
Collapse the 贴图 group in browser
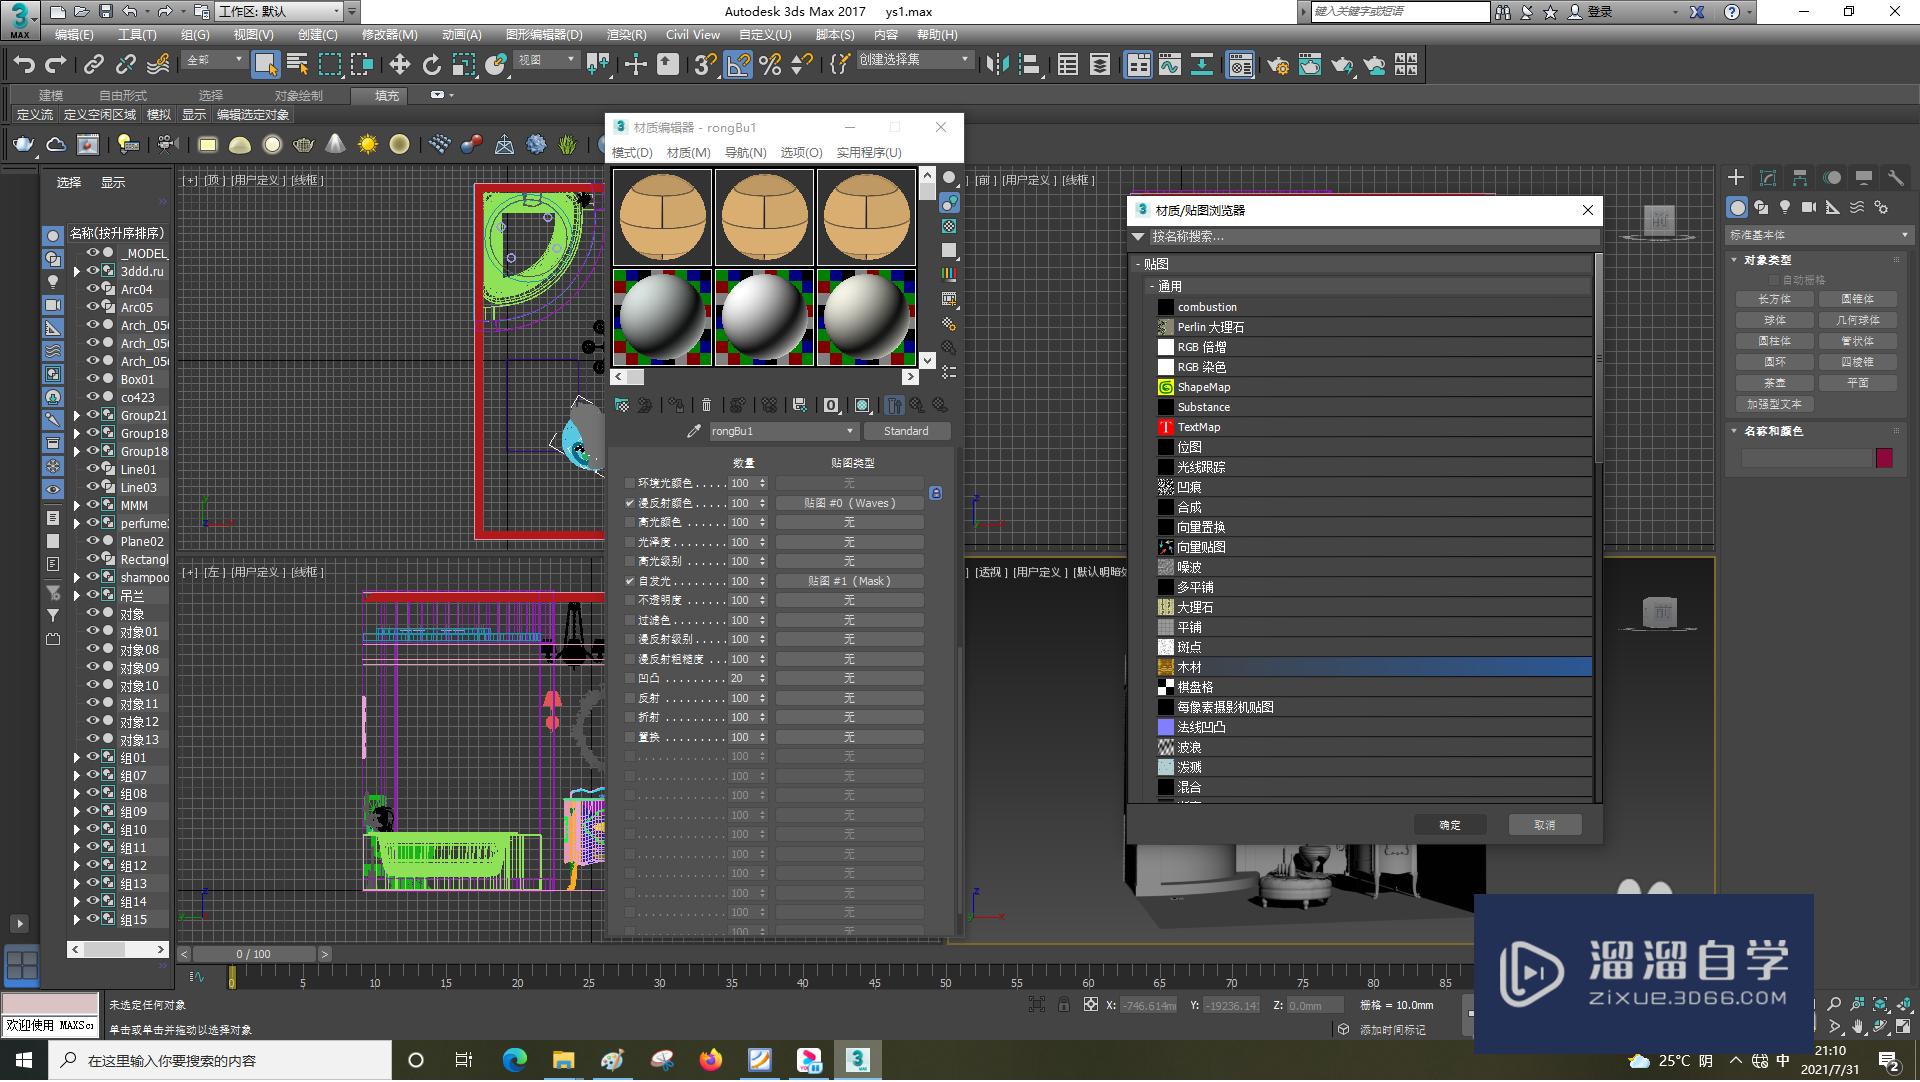1138,264
